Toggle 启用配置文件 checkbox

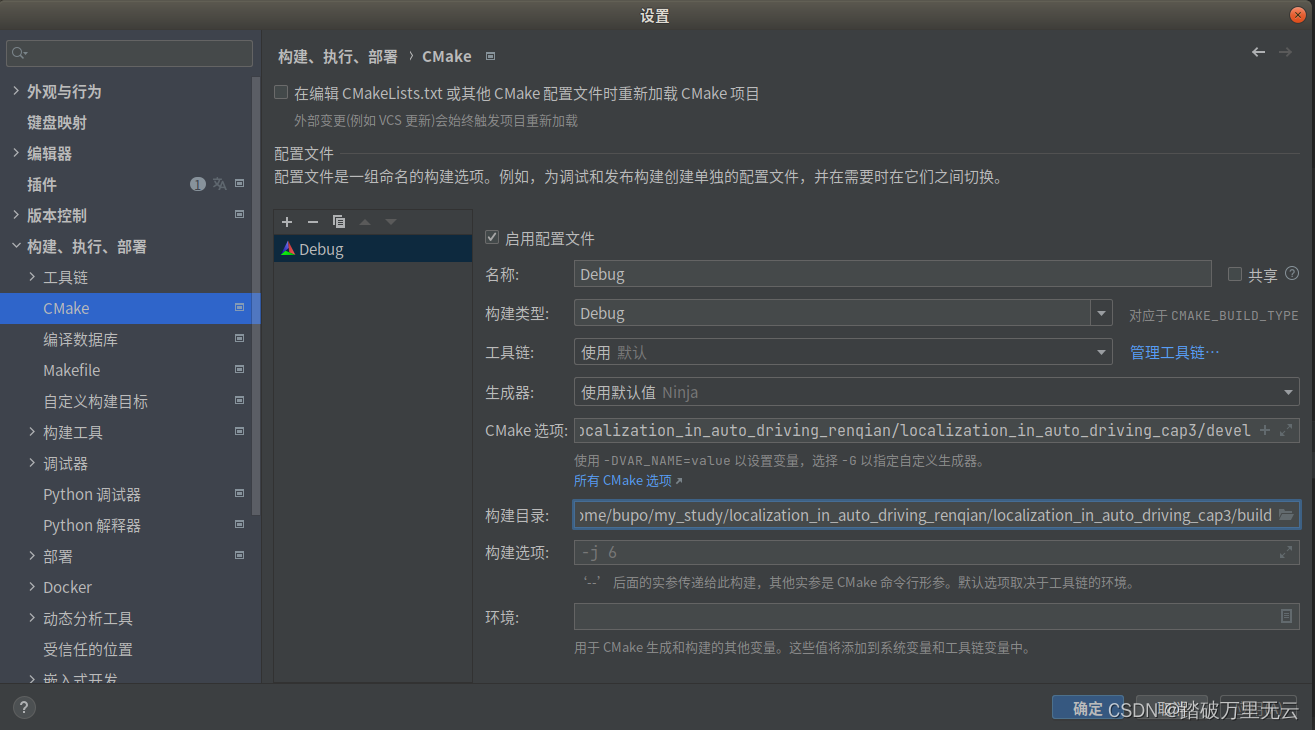491,238
